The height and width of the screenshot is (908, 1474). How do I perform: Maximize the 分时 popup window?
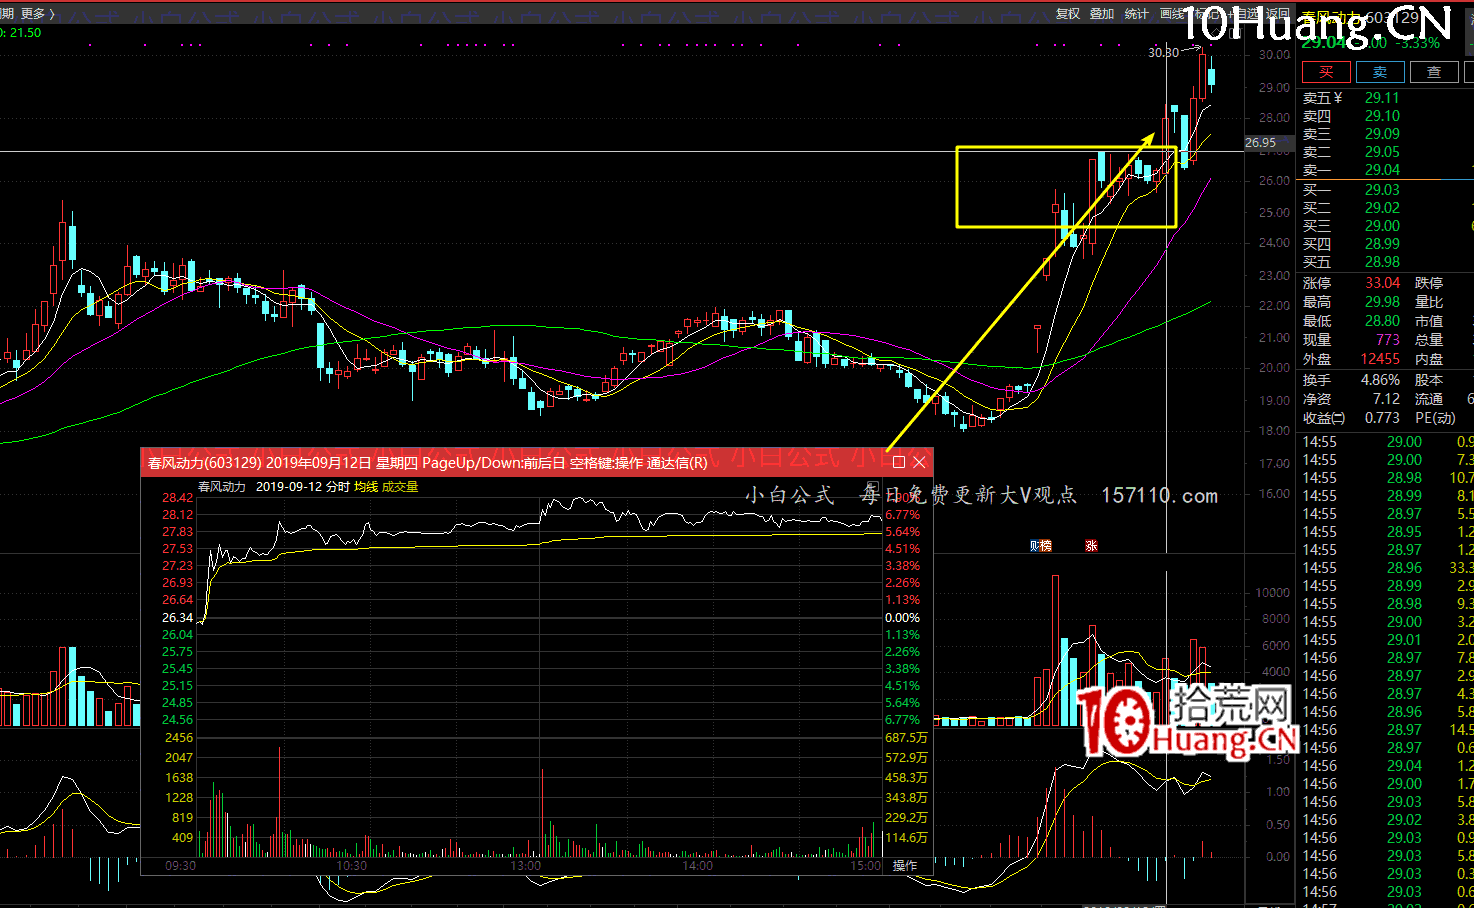coord(898,462)
